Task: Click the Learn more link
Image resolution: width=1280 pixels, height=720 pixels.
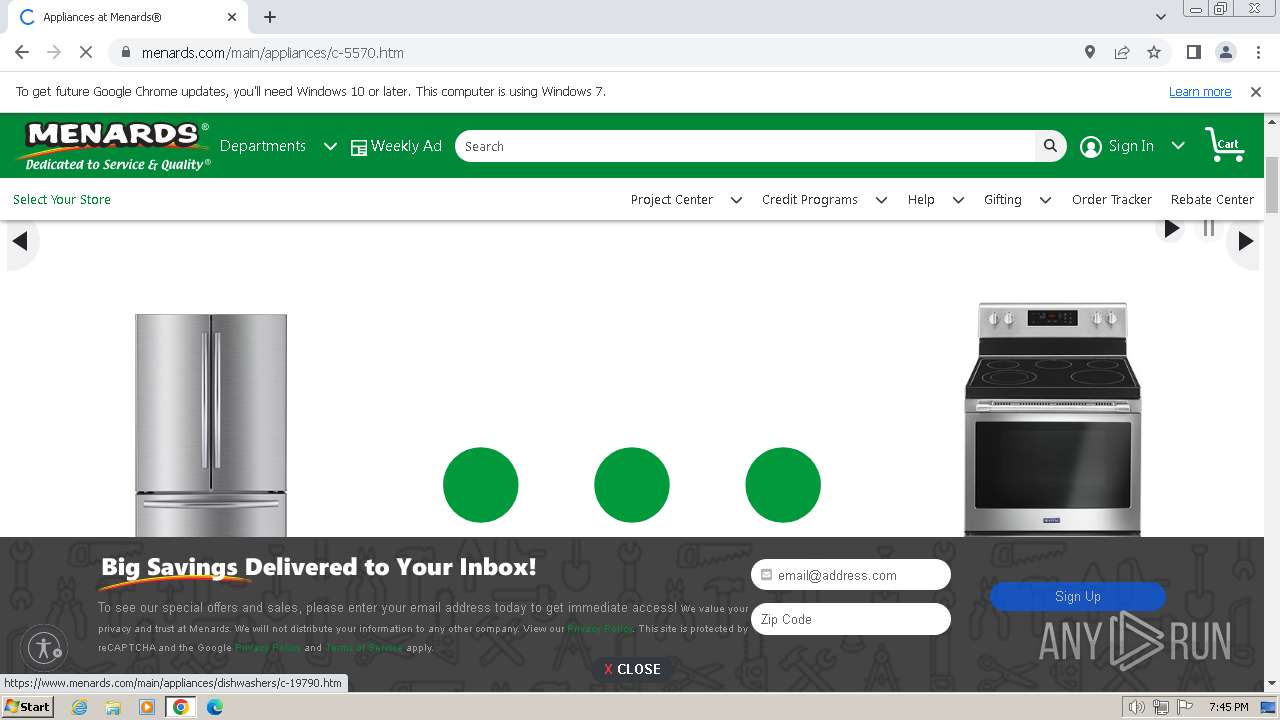Action: click(x=1200, y=91)
